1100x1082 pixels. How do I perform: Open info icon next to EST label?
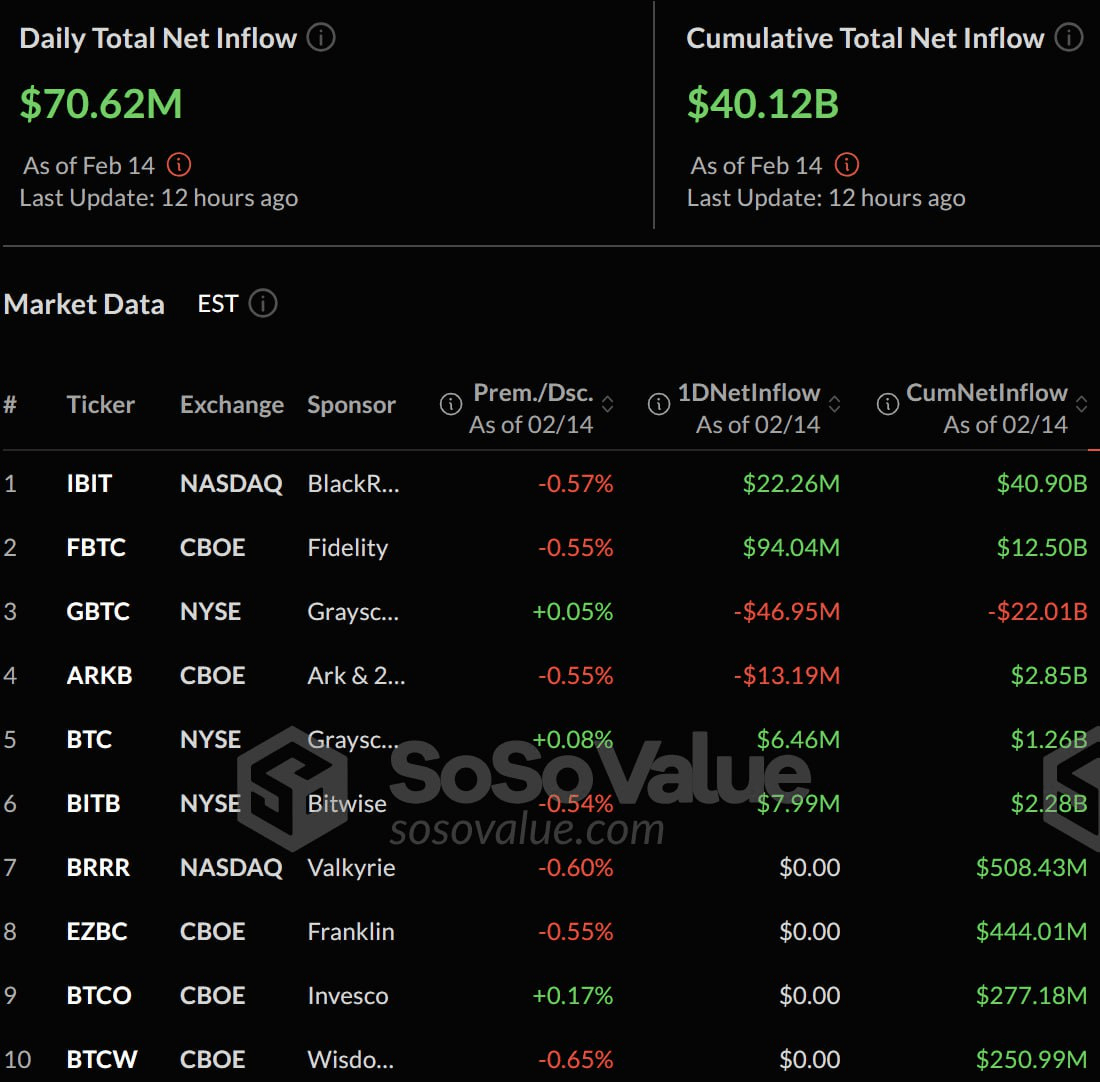pyautogui.click(x=263, y=303)
